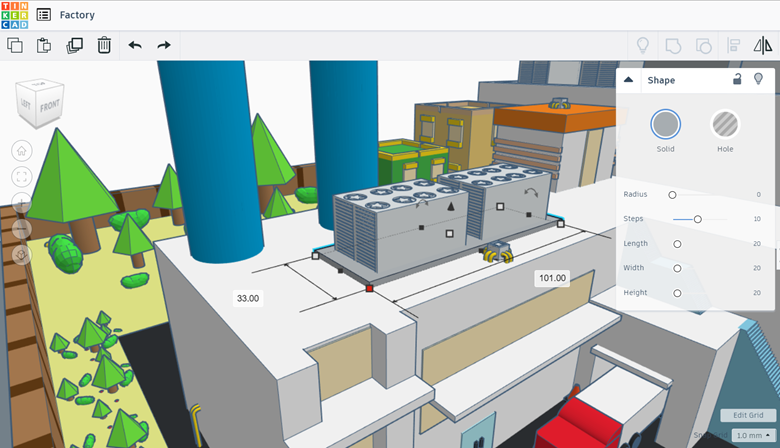Delete the selection with the trash icon
This screenshot has height=448, width=780.
click(x=104, y=45)
